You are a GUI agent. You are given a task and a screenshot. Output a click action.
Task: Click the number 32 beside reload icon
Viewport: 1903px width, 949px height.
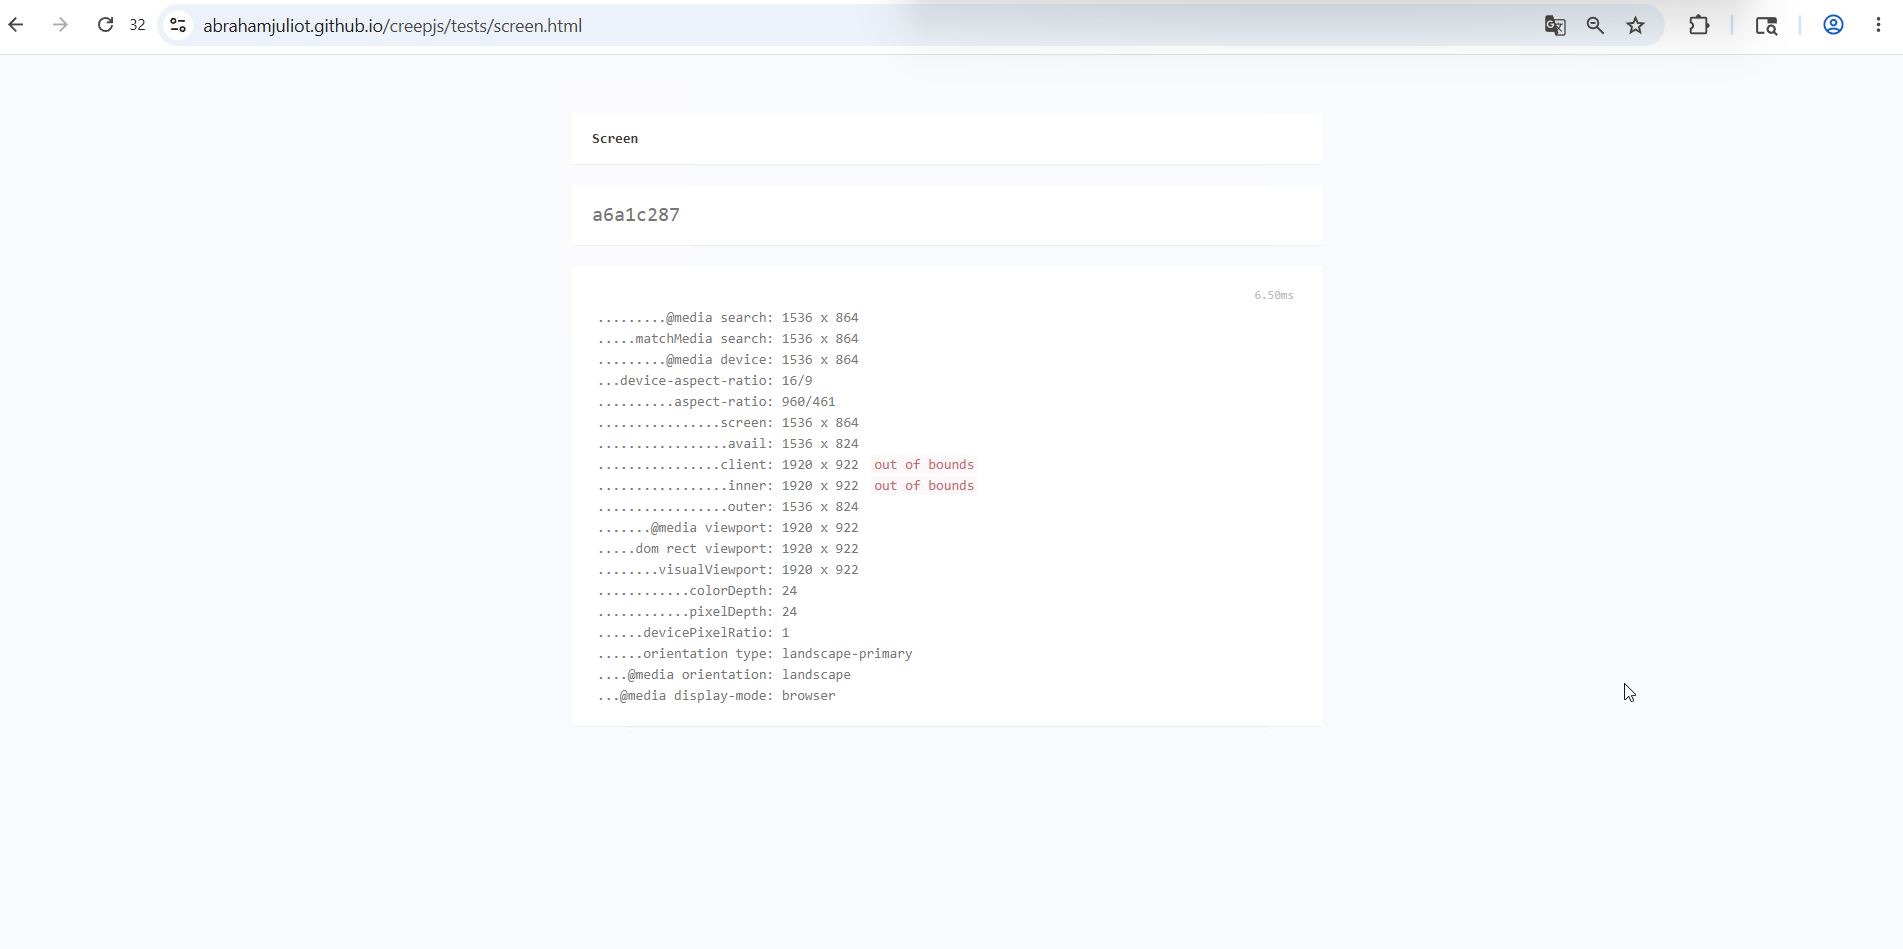138,25
